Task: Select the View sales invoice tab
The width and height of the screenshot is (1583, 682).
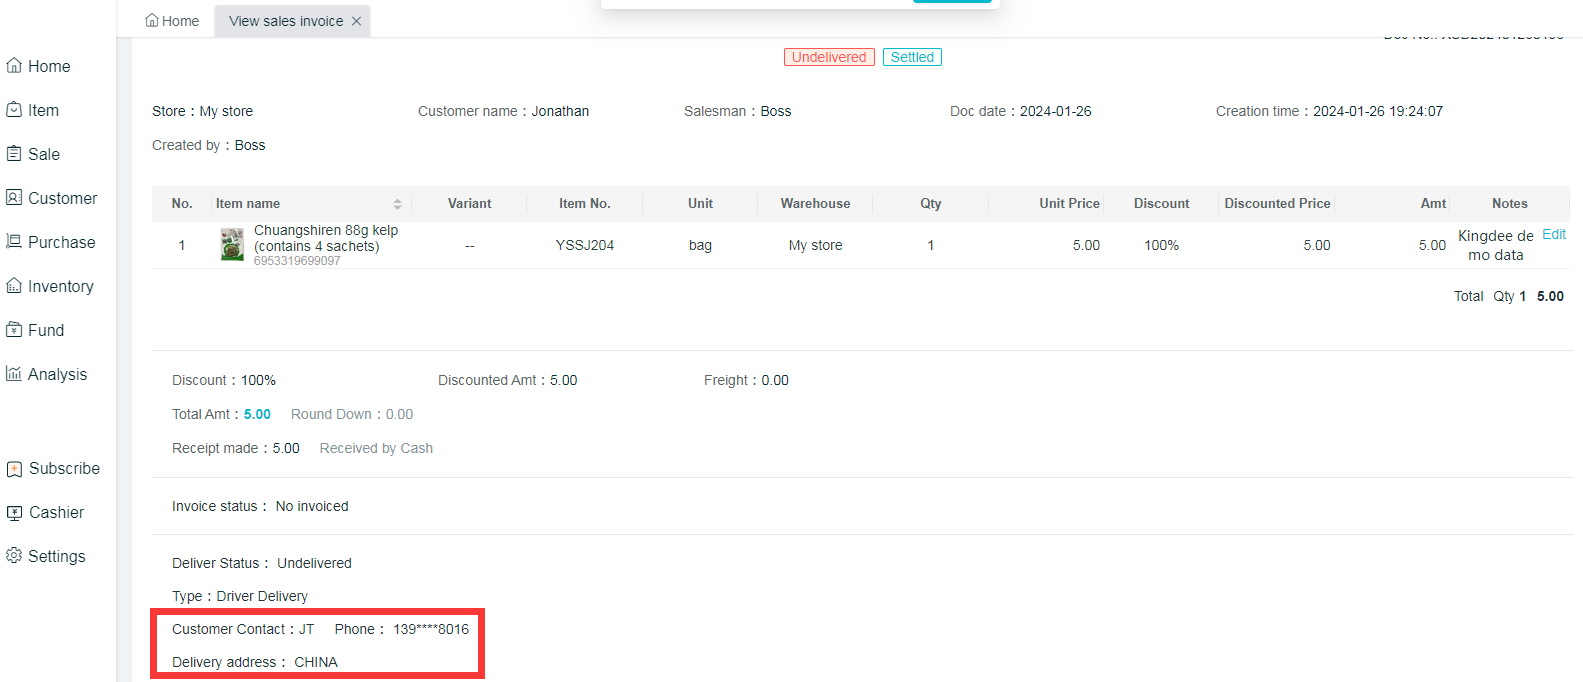Action: [x=285, y=21]
